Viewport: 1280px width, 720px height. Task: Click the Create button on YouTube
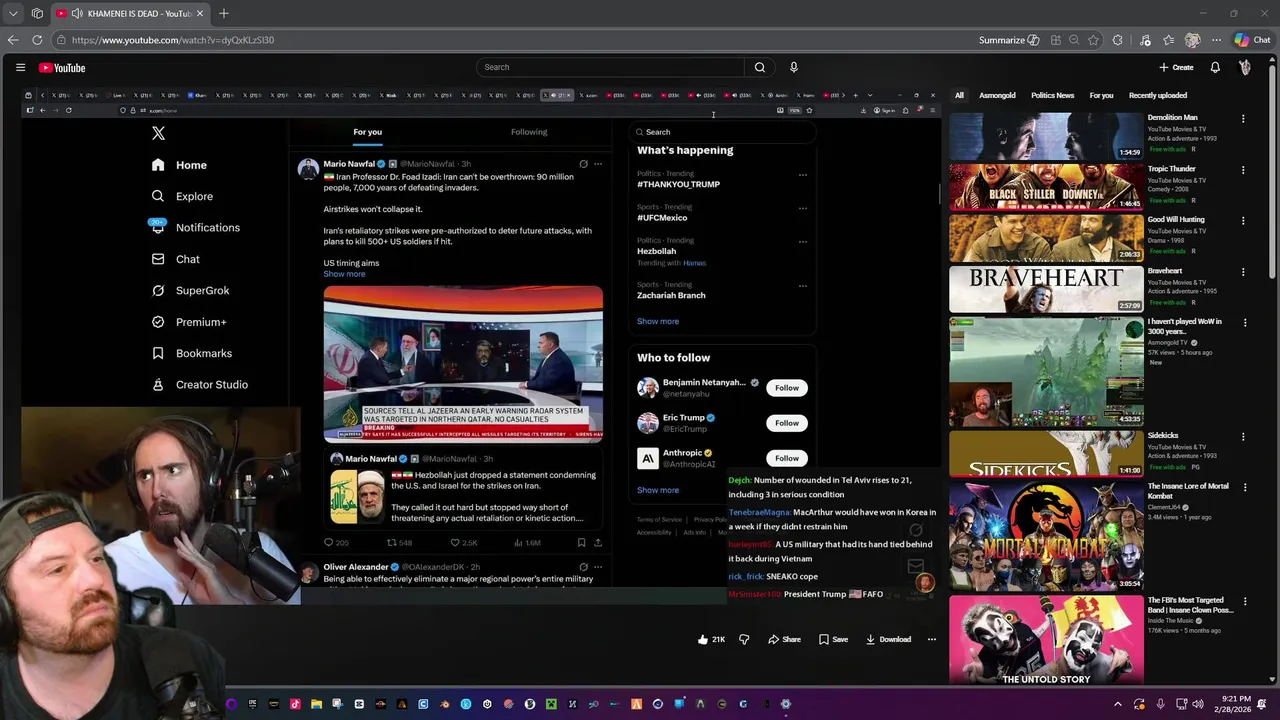click(x=1176, y=67)
